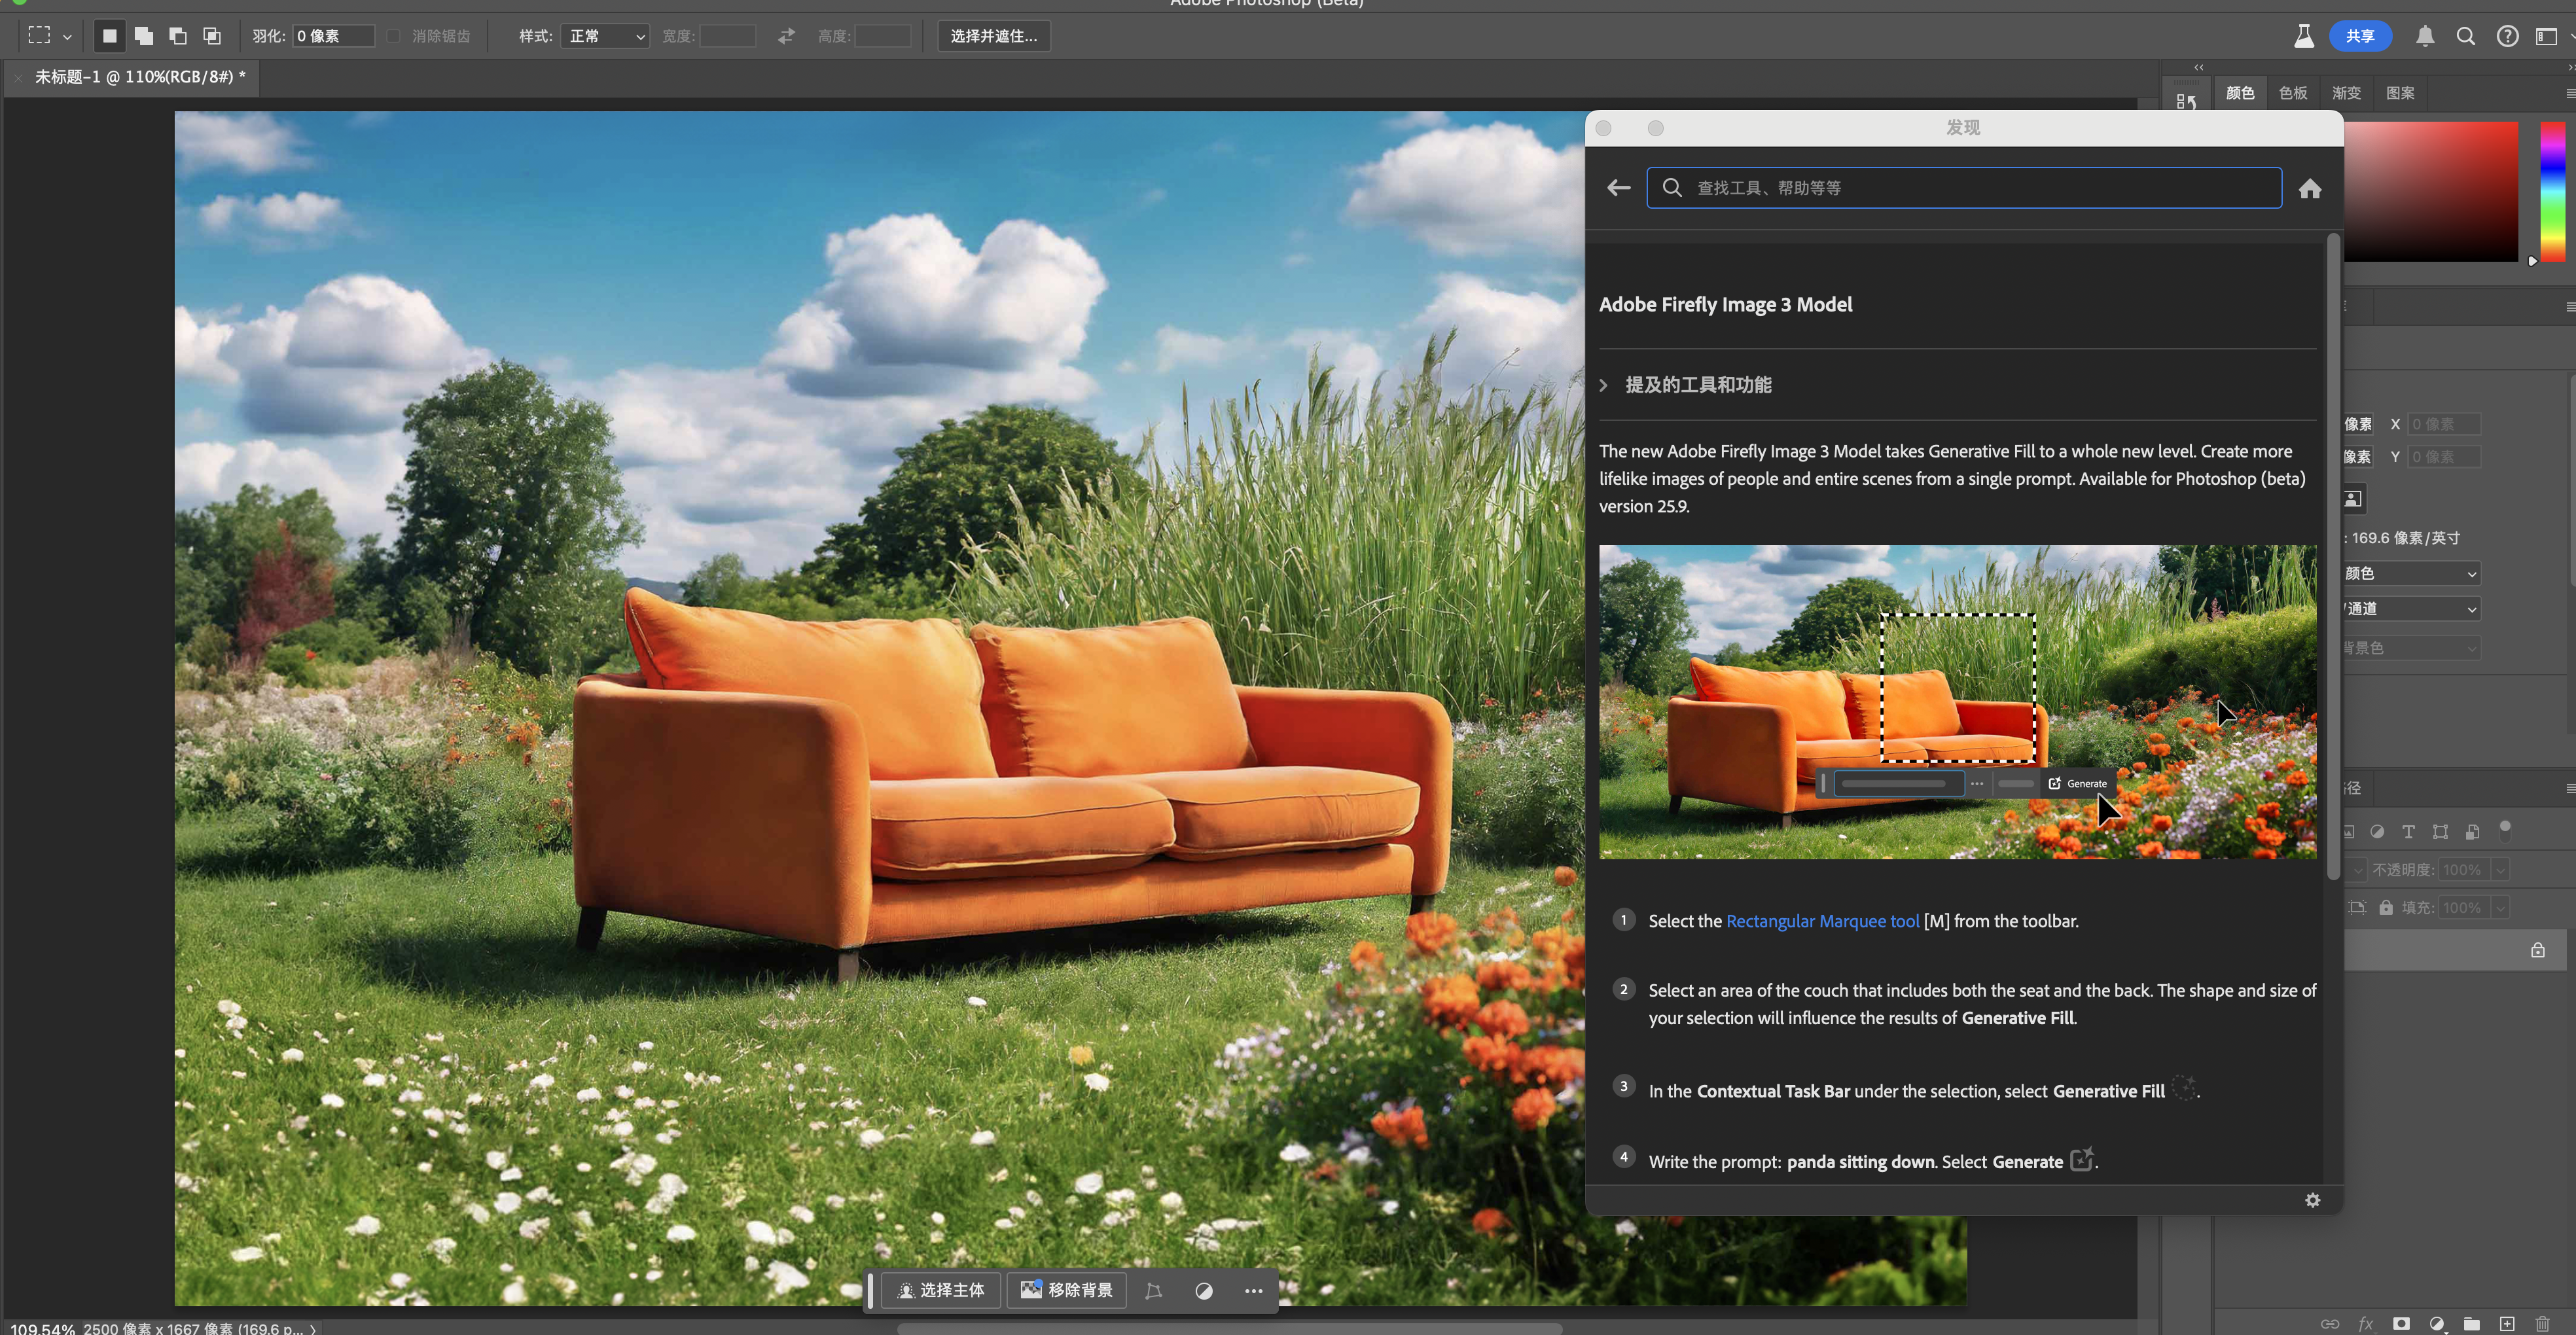Click the 选择主体 select subject button
This screenshot has width=2576, height=1335.
[x=941, y=1290]
